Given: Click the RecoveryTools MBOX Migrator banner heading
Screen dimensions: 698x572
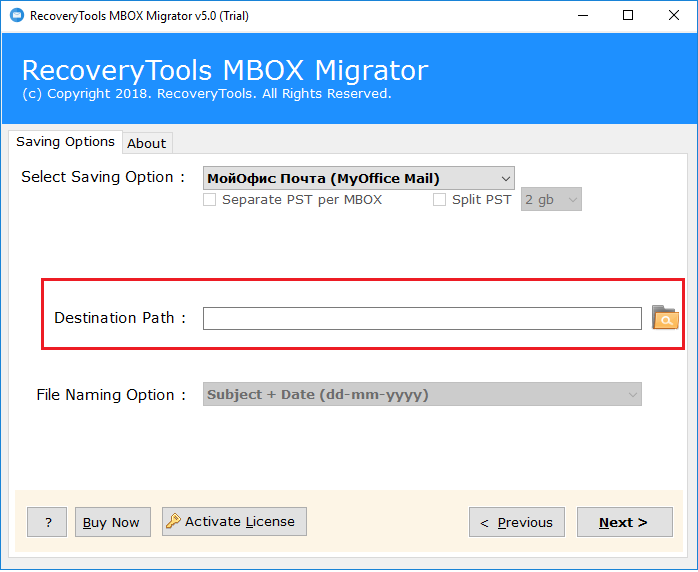Looking at the screenshot, I should [225, 70].
